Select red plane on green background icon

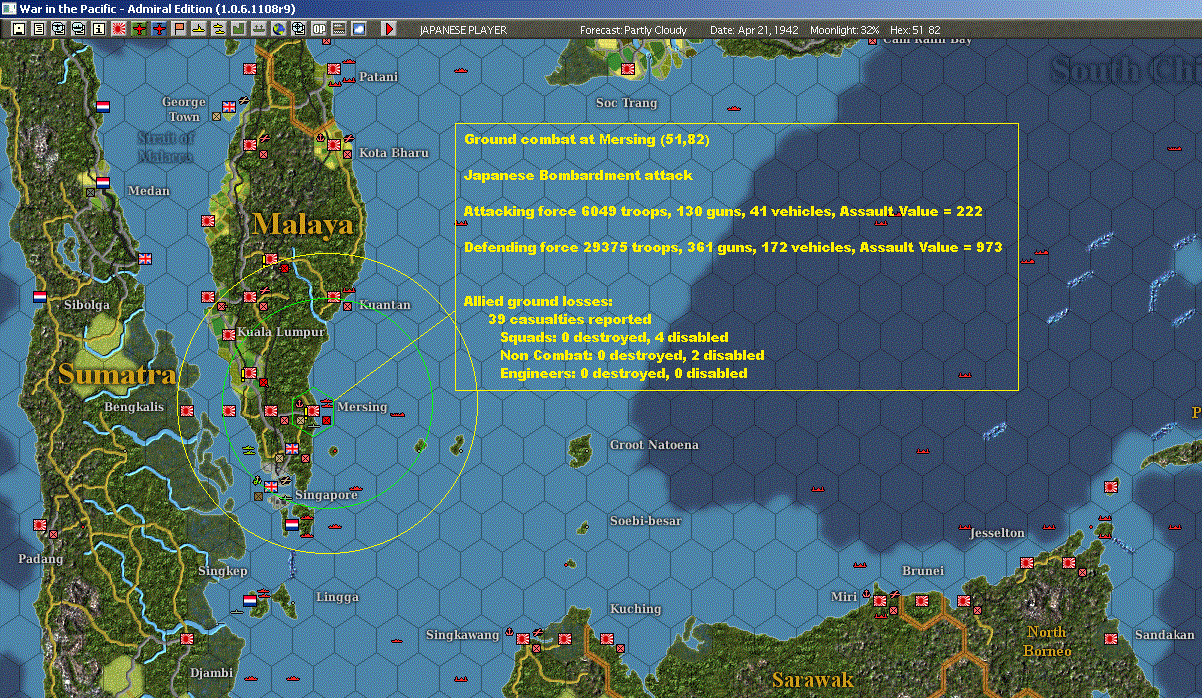point(139,29)
